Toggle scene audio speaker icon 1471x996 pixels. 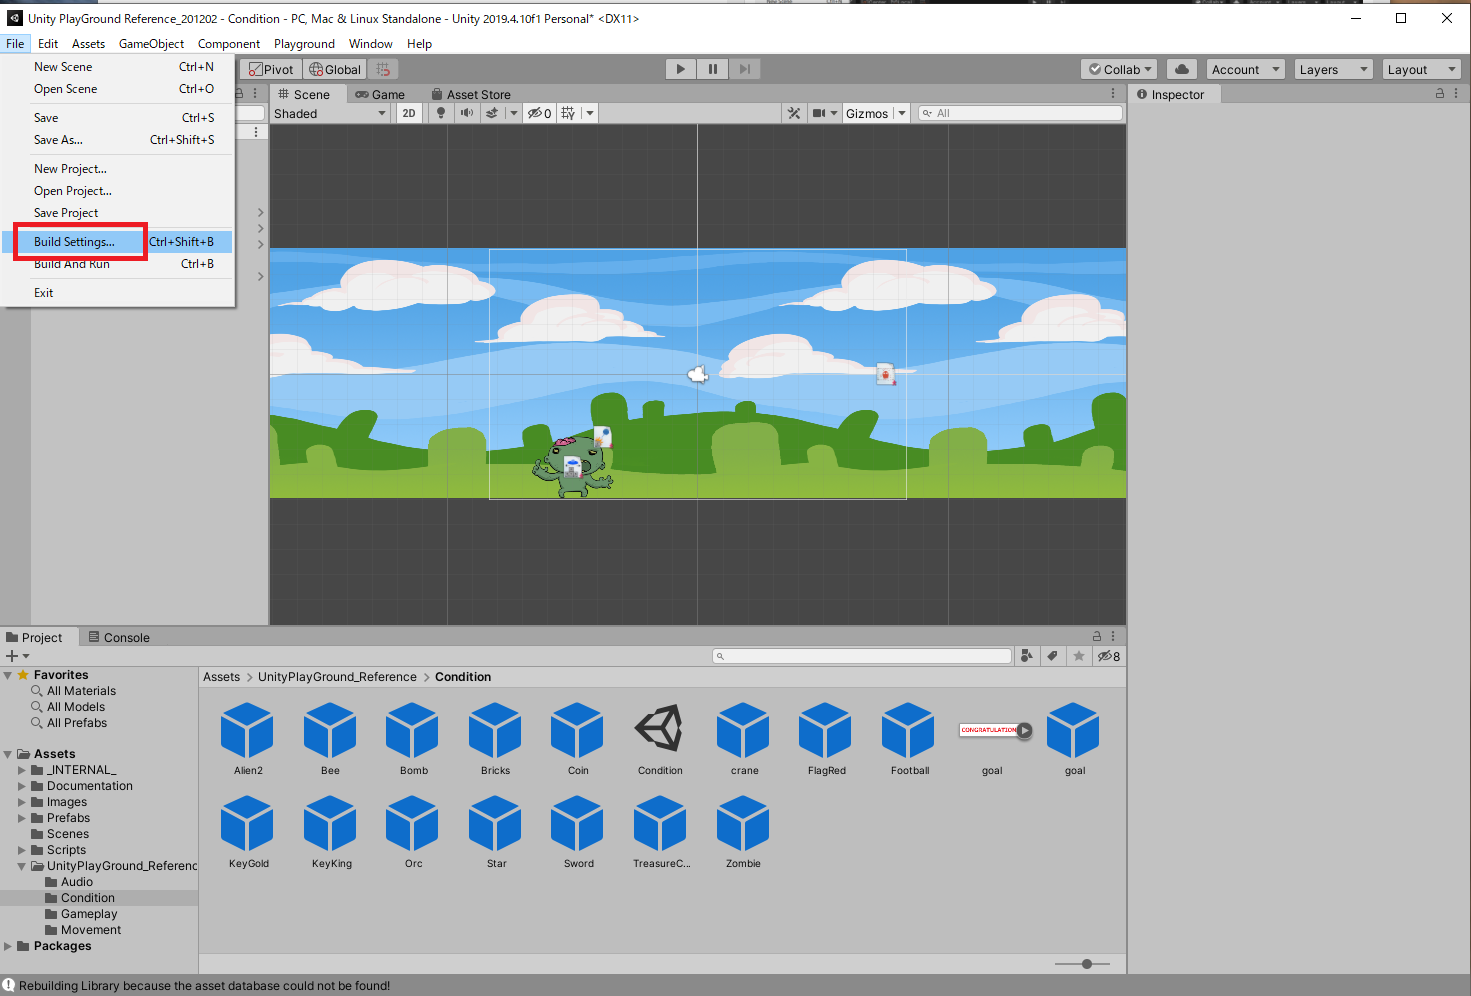point(466,113)
